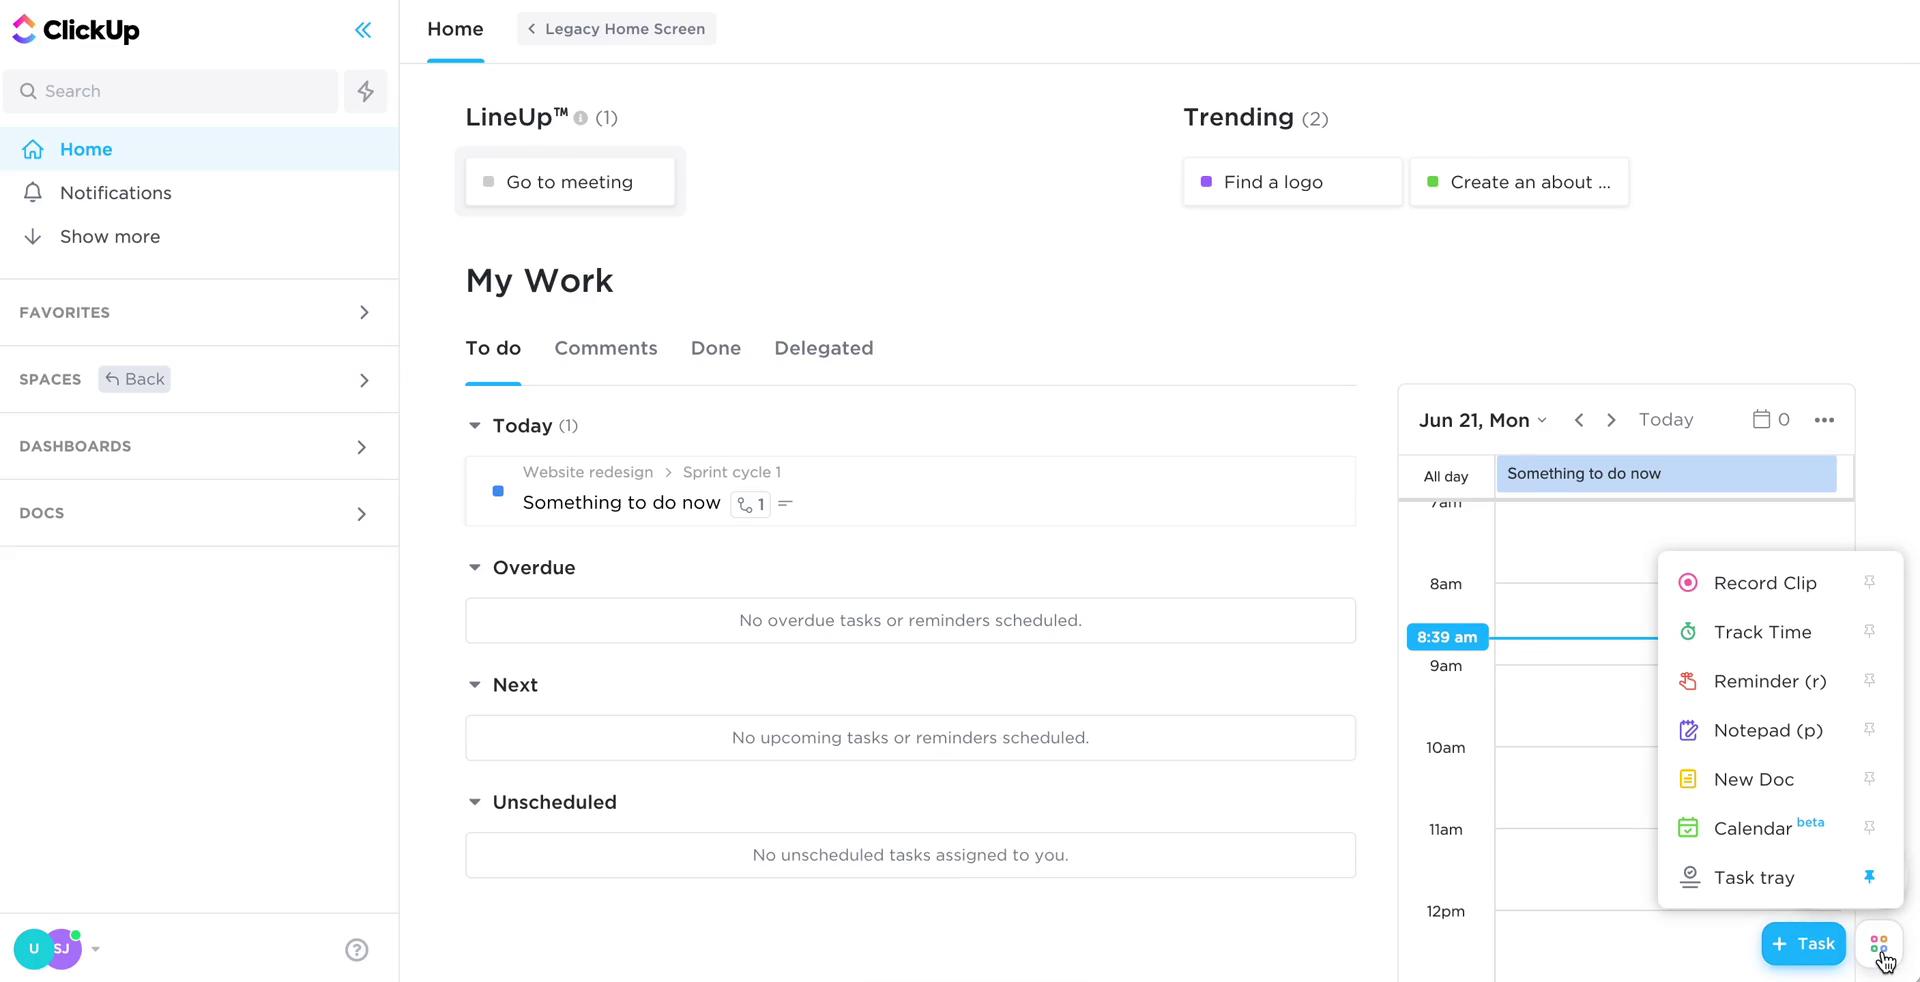
Task: Go to Legacy Home Screen
Action: click(616, 29)
